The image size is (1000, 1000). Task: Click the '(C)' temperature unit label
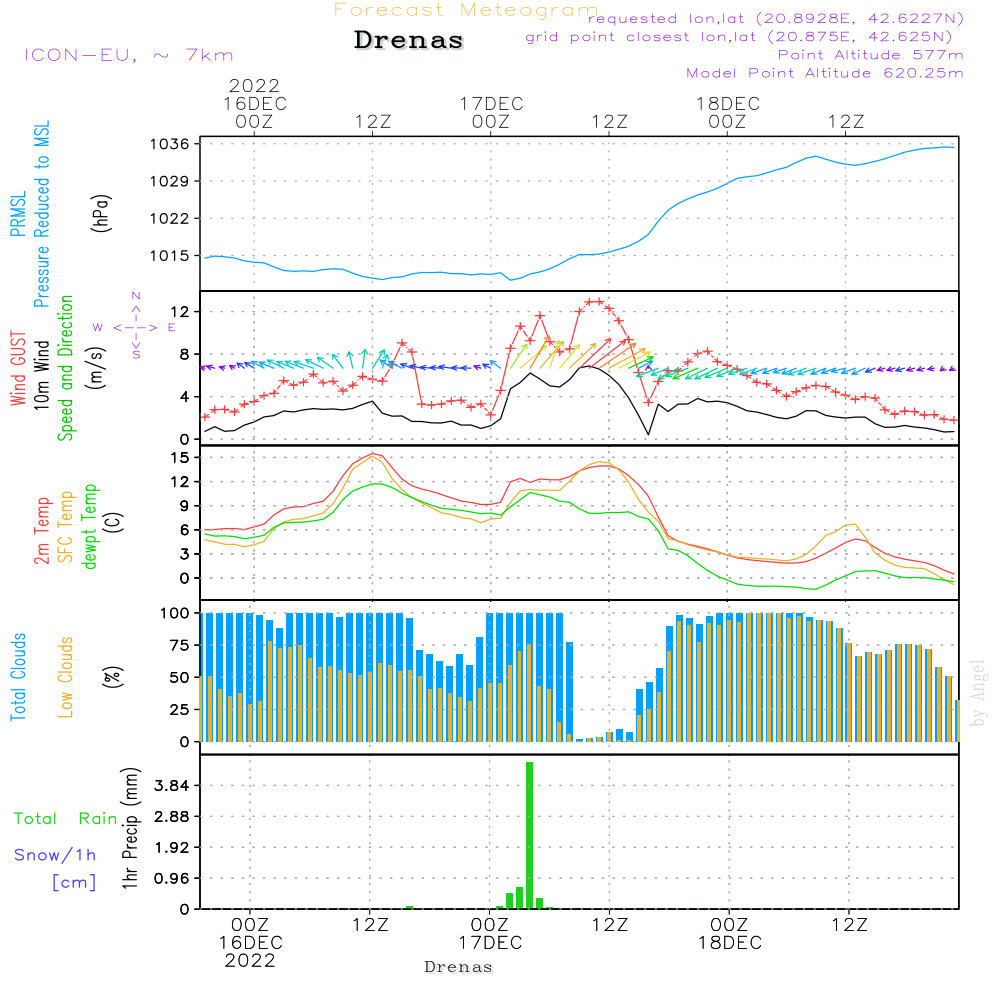tap(114, 522)
